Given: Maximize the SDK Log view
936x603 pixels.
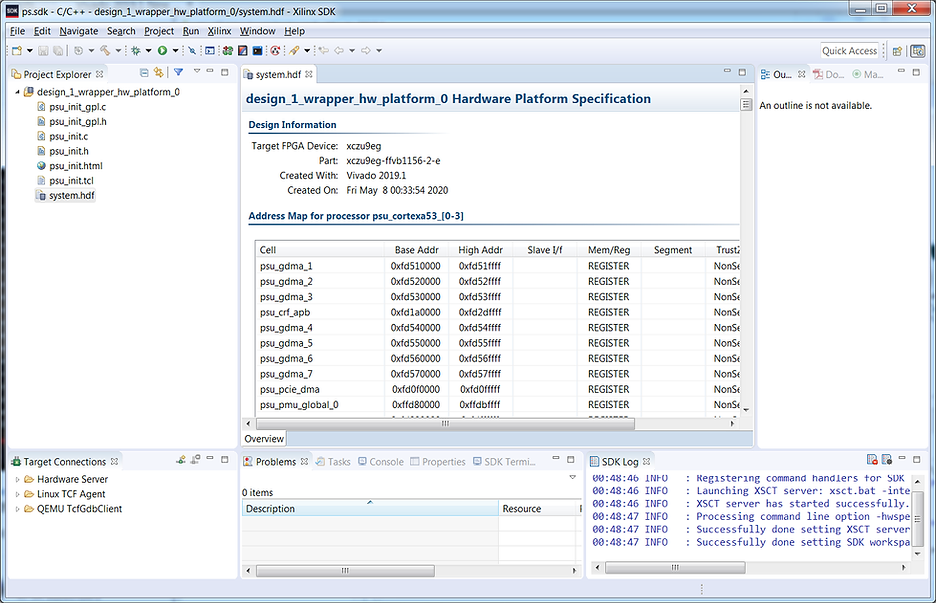Looking at the screenshot, I should pyautogui.click(x=915, y=460).
